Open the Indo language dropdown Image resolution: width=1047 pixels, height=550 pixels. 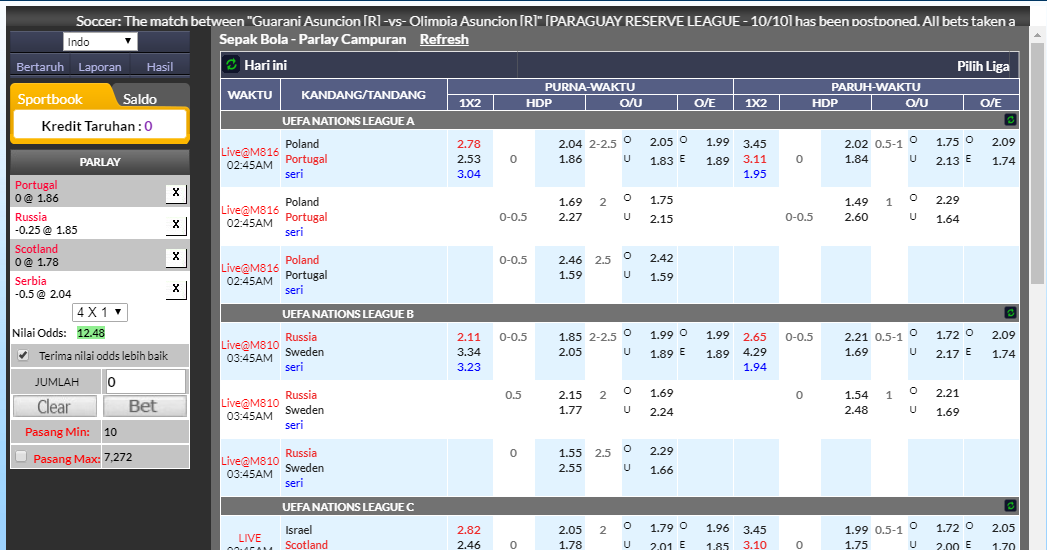tap(100, 41)
